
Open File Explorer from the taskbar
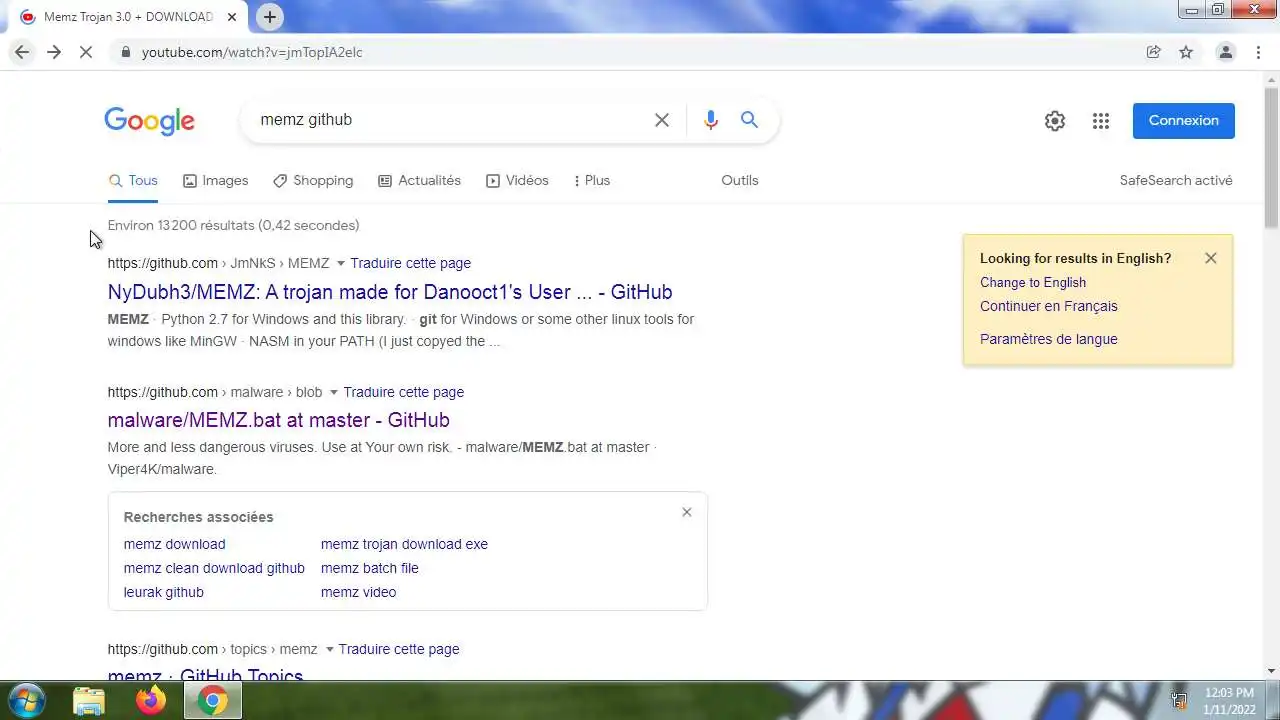tap(89, 701)
